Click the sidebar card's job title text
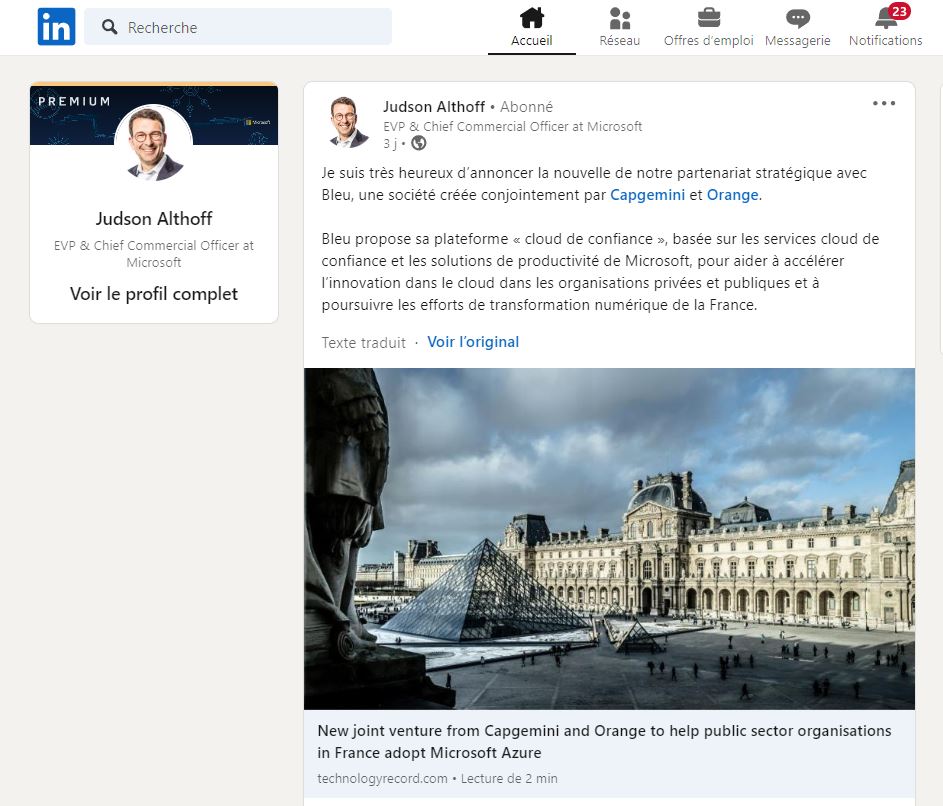The image size is (943, 806). (x=154, y=254)
